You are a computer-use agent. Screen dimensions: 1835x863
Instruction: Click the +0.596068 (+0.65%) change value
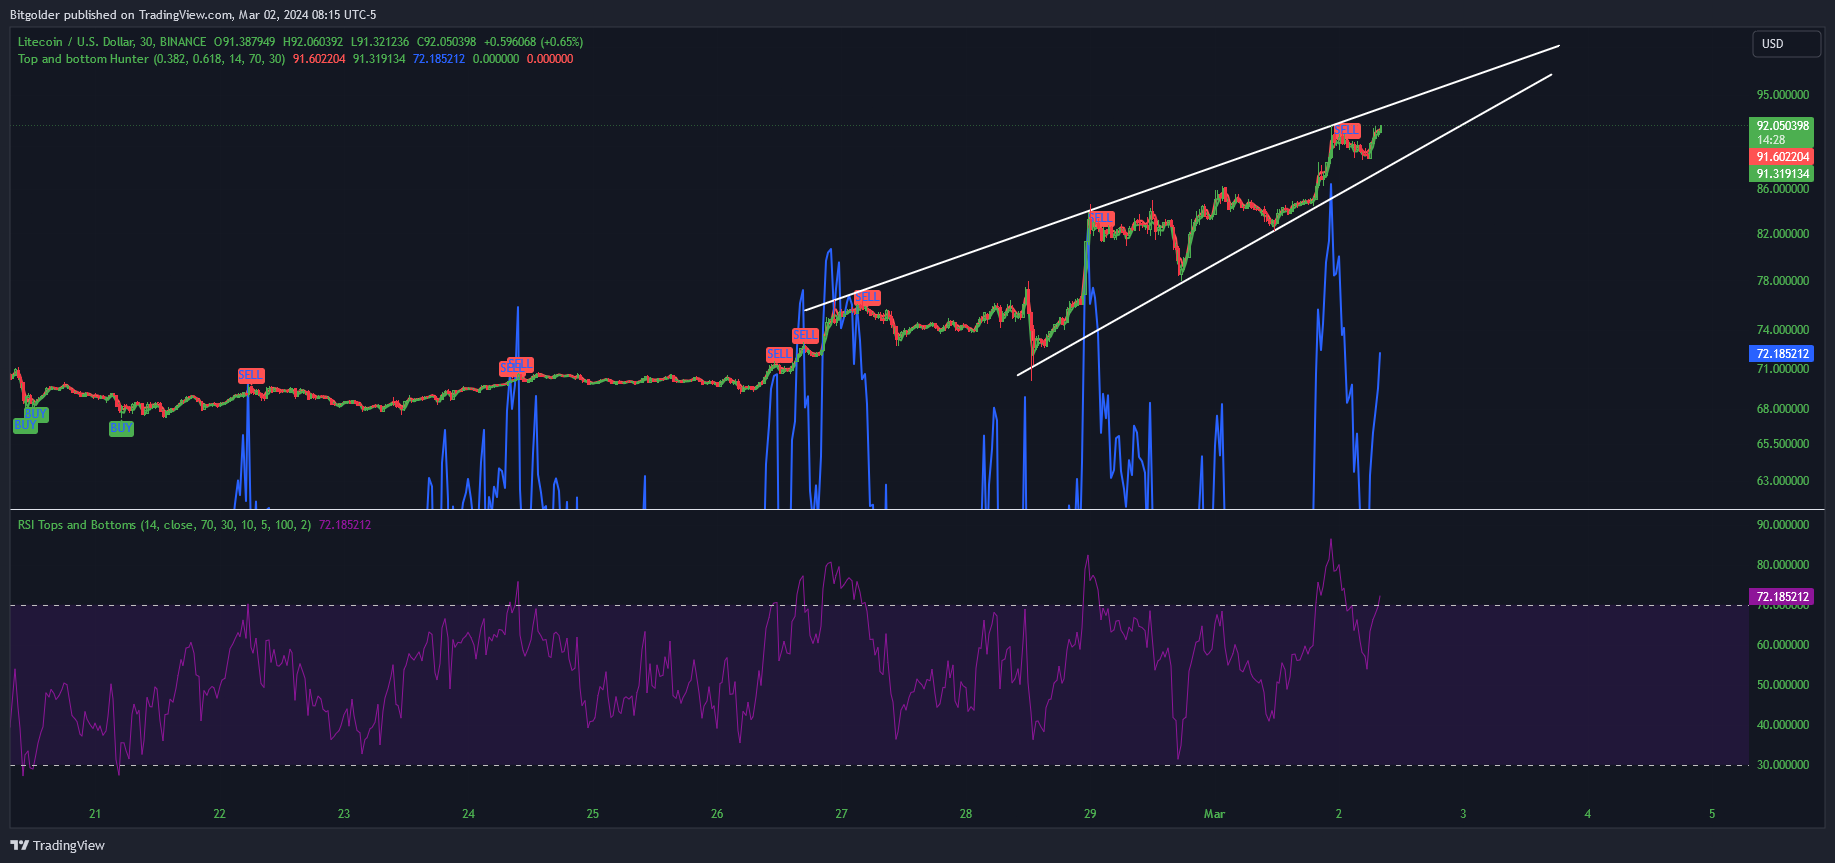click(533, 42)
